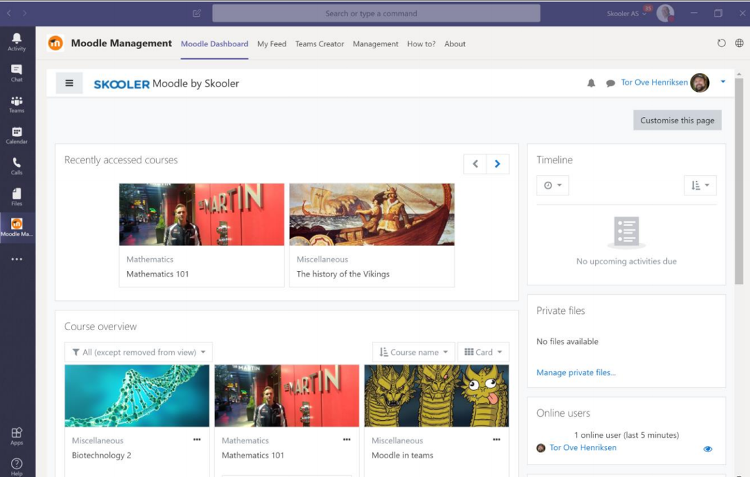Viewport: 750px width, 477px height.
Task: Open Mathematics 101 overview card options menu
Action: tap(346, 439)
